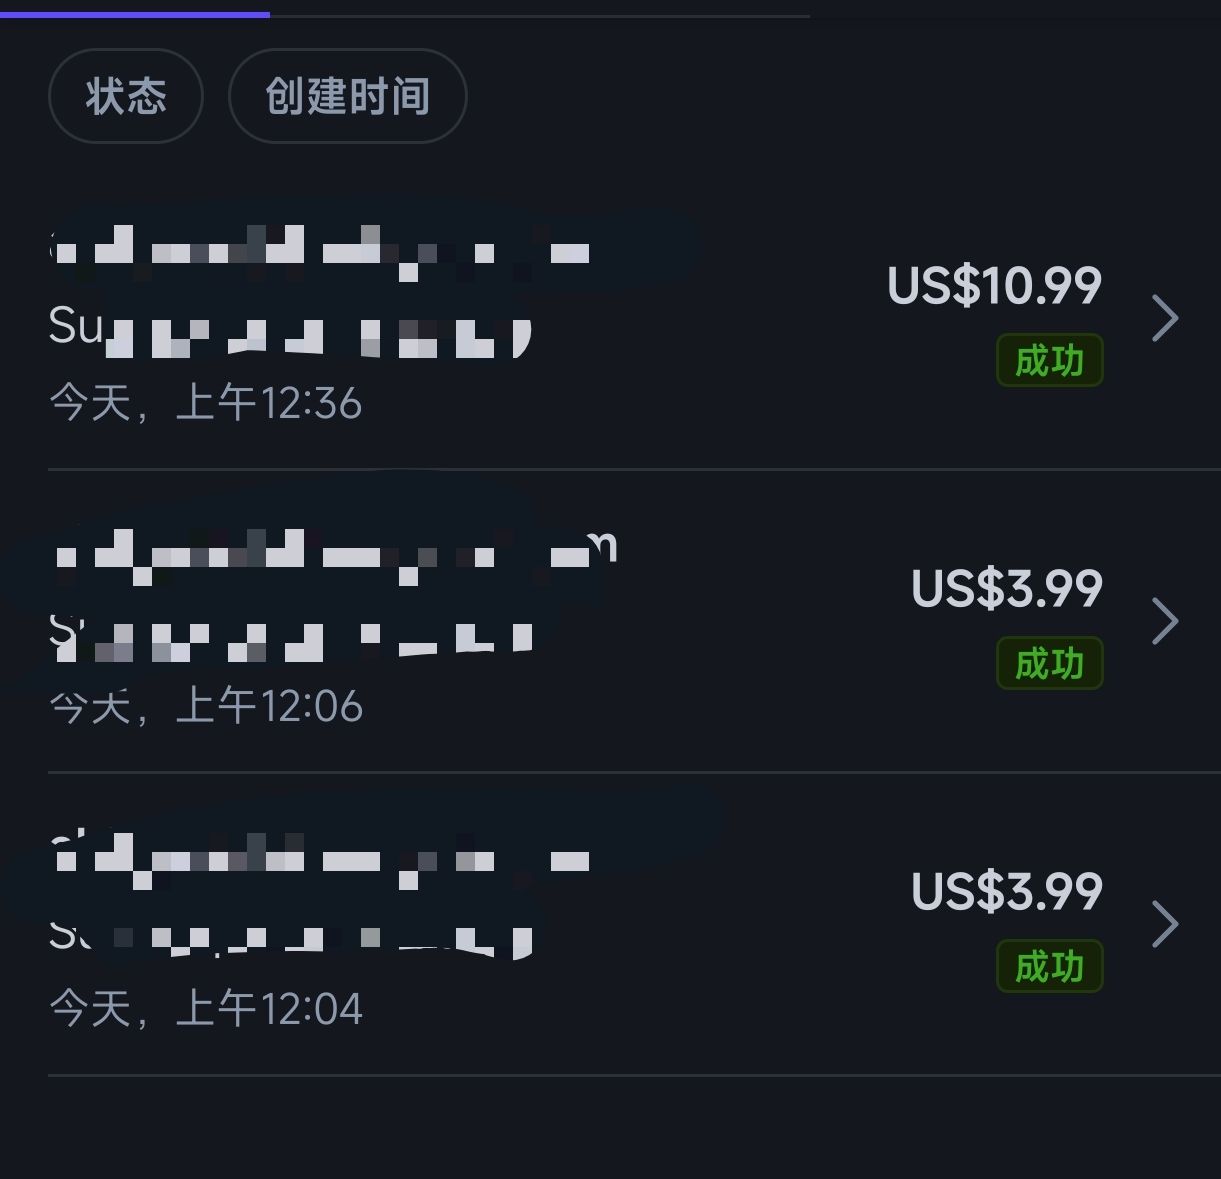Click blurred title of the 12:06 transaction
The image size is (1221, 1179).
pos(333,552)
